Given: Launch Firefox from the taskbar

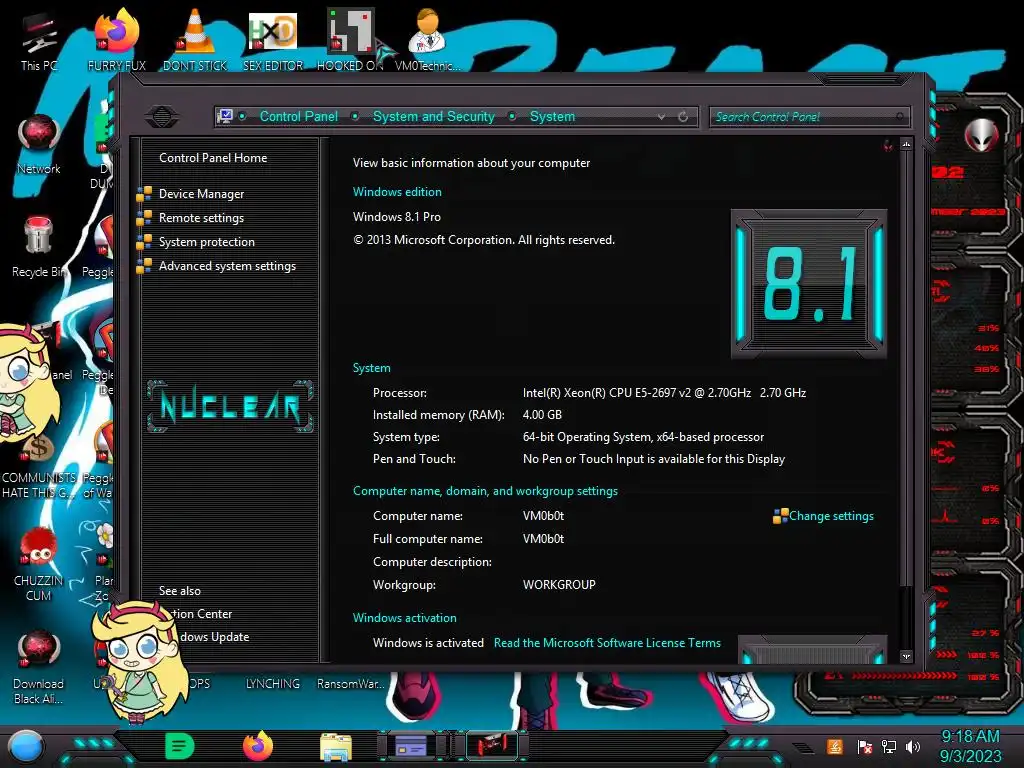Looking at the screenshot, I should (x=258, y=746).
